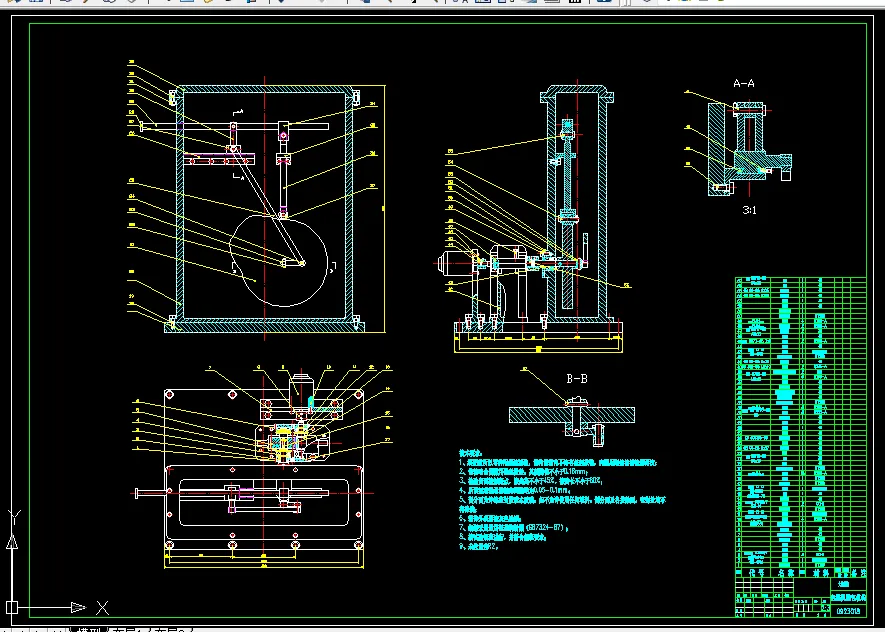Click the 3:1 scale text under section A-A

click(x=750, y=210)
